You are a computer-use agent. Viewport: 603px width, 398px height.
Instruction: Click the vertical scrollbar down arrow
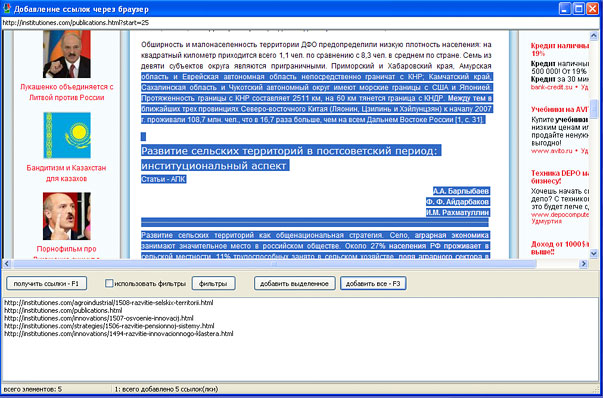click(593, 253)
